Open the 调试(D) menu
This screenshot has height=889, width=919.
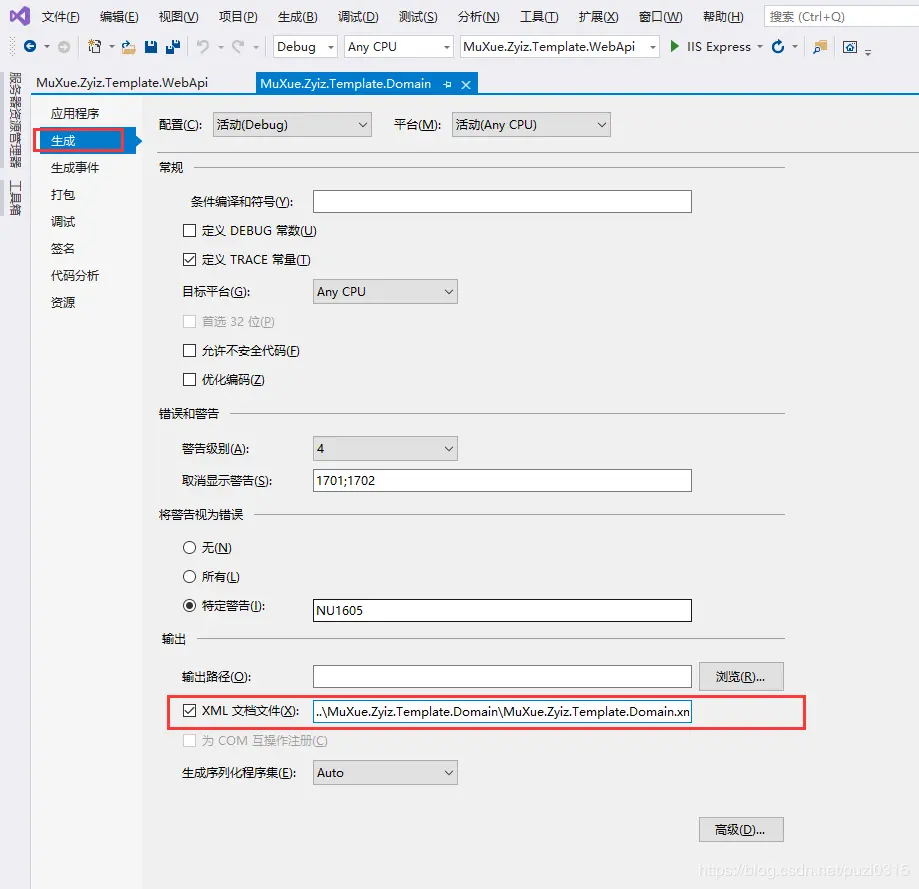(x=358, y=17)
